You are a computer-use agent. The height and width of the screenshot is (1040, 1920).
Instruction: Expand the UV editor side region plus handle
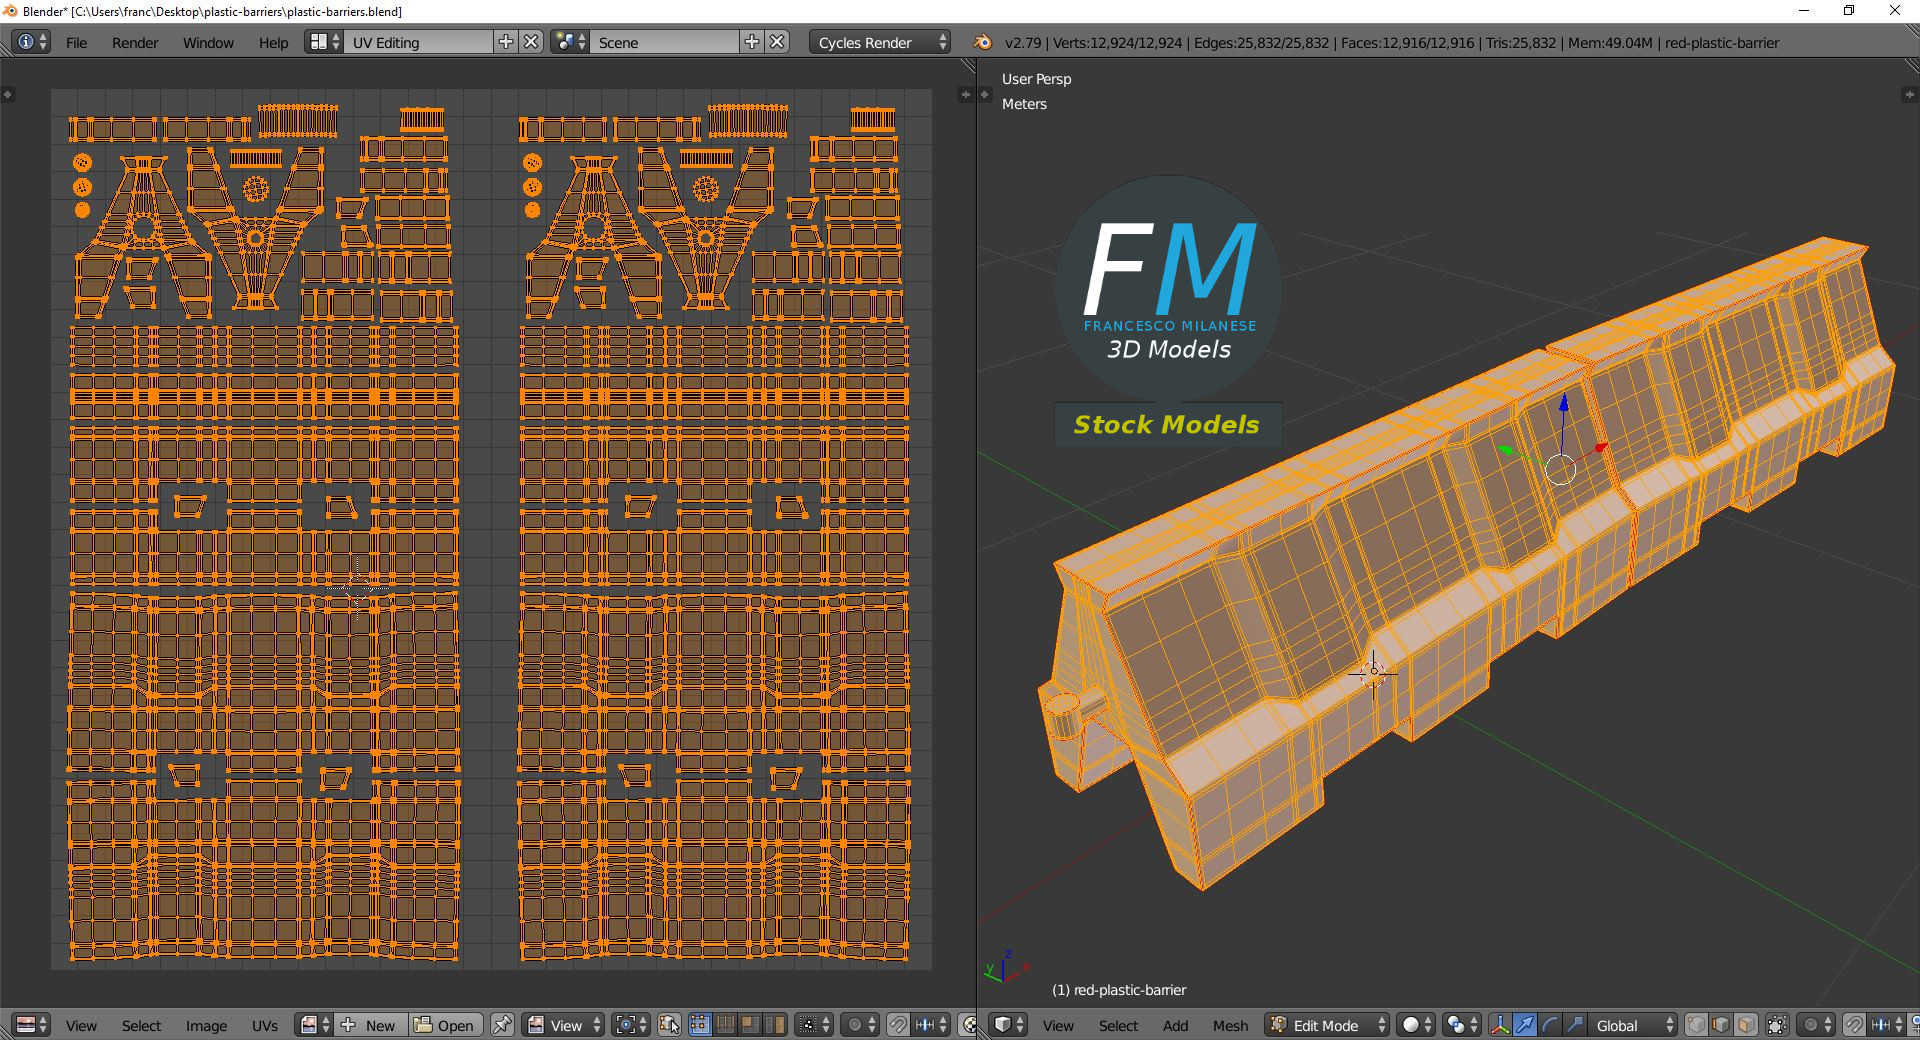coord(8,94)
